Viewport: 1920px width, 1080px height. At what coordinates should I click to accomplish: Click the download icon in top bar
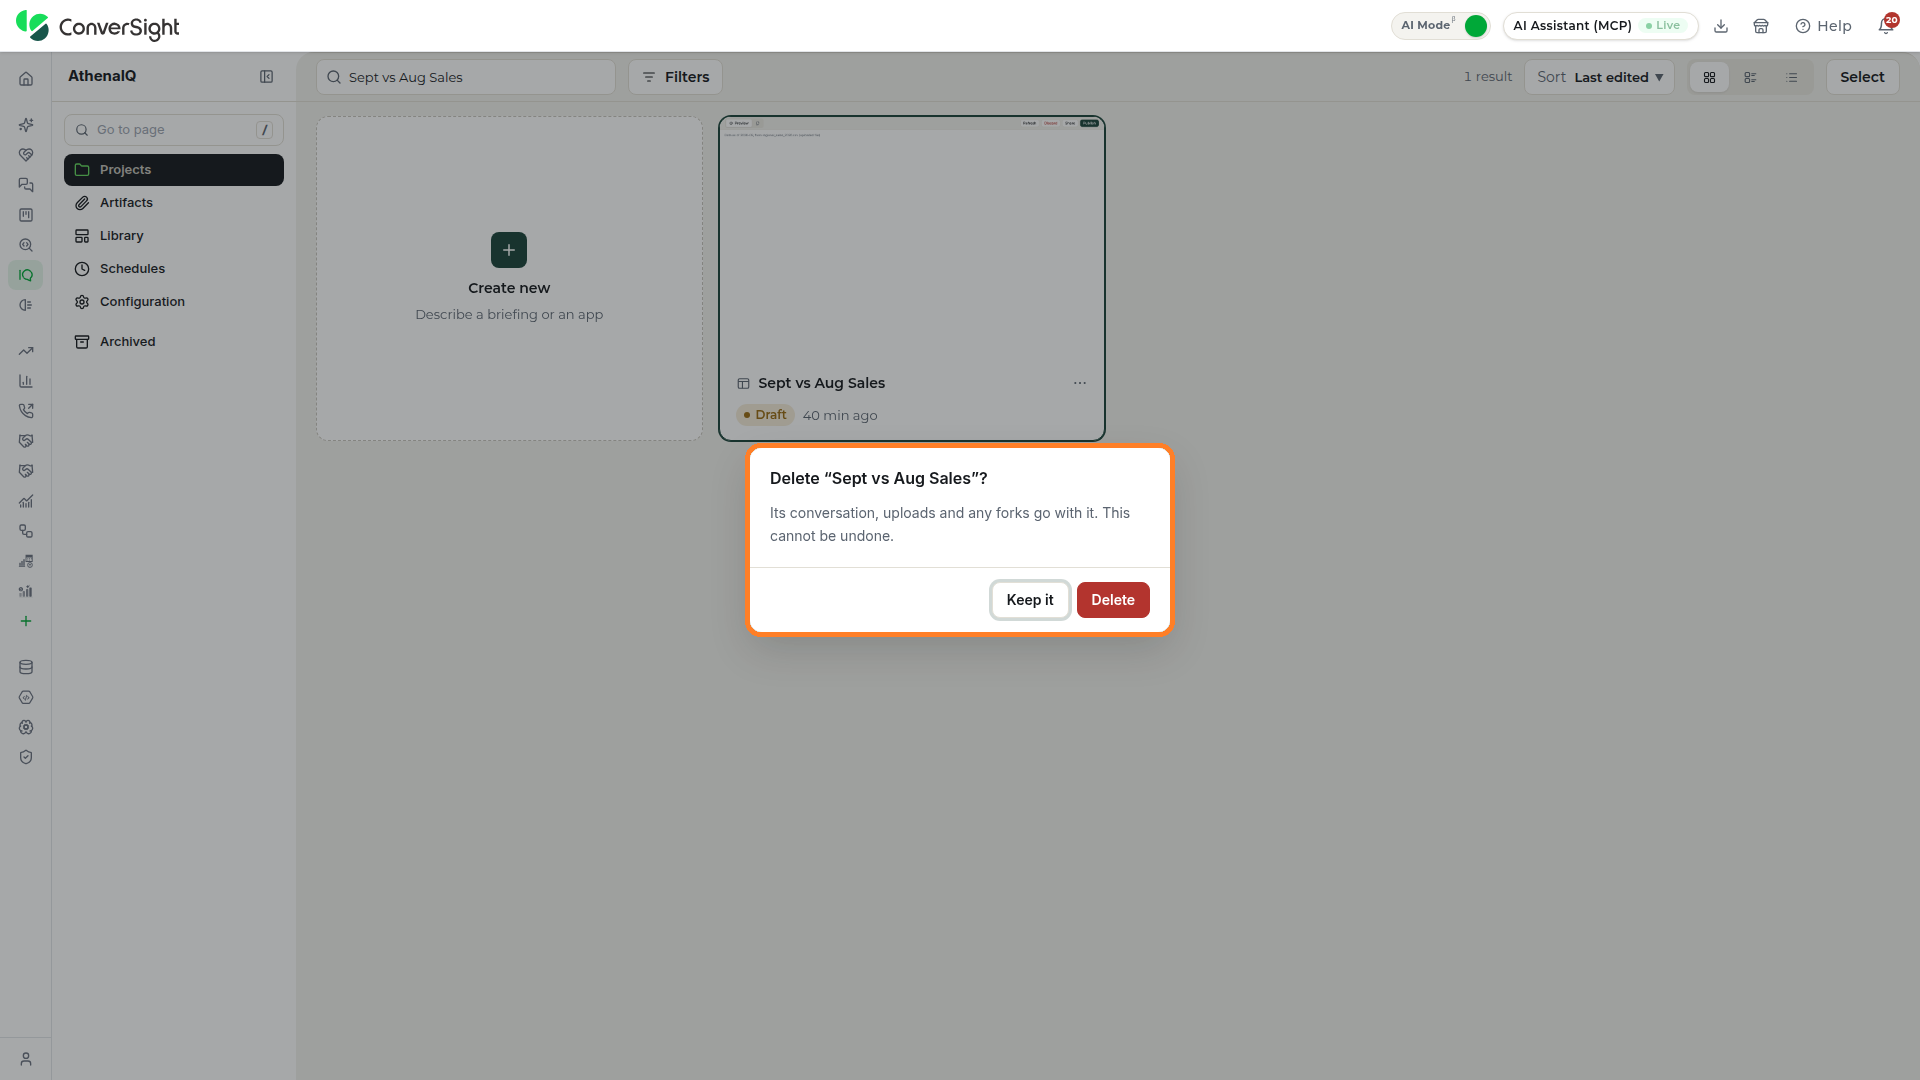pyautogui.click(x=1721, y=26)
